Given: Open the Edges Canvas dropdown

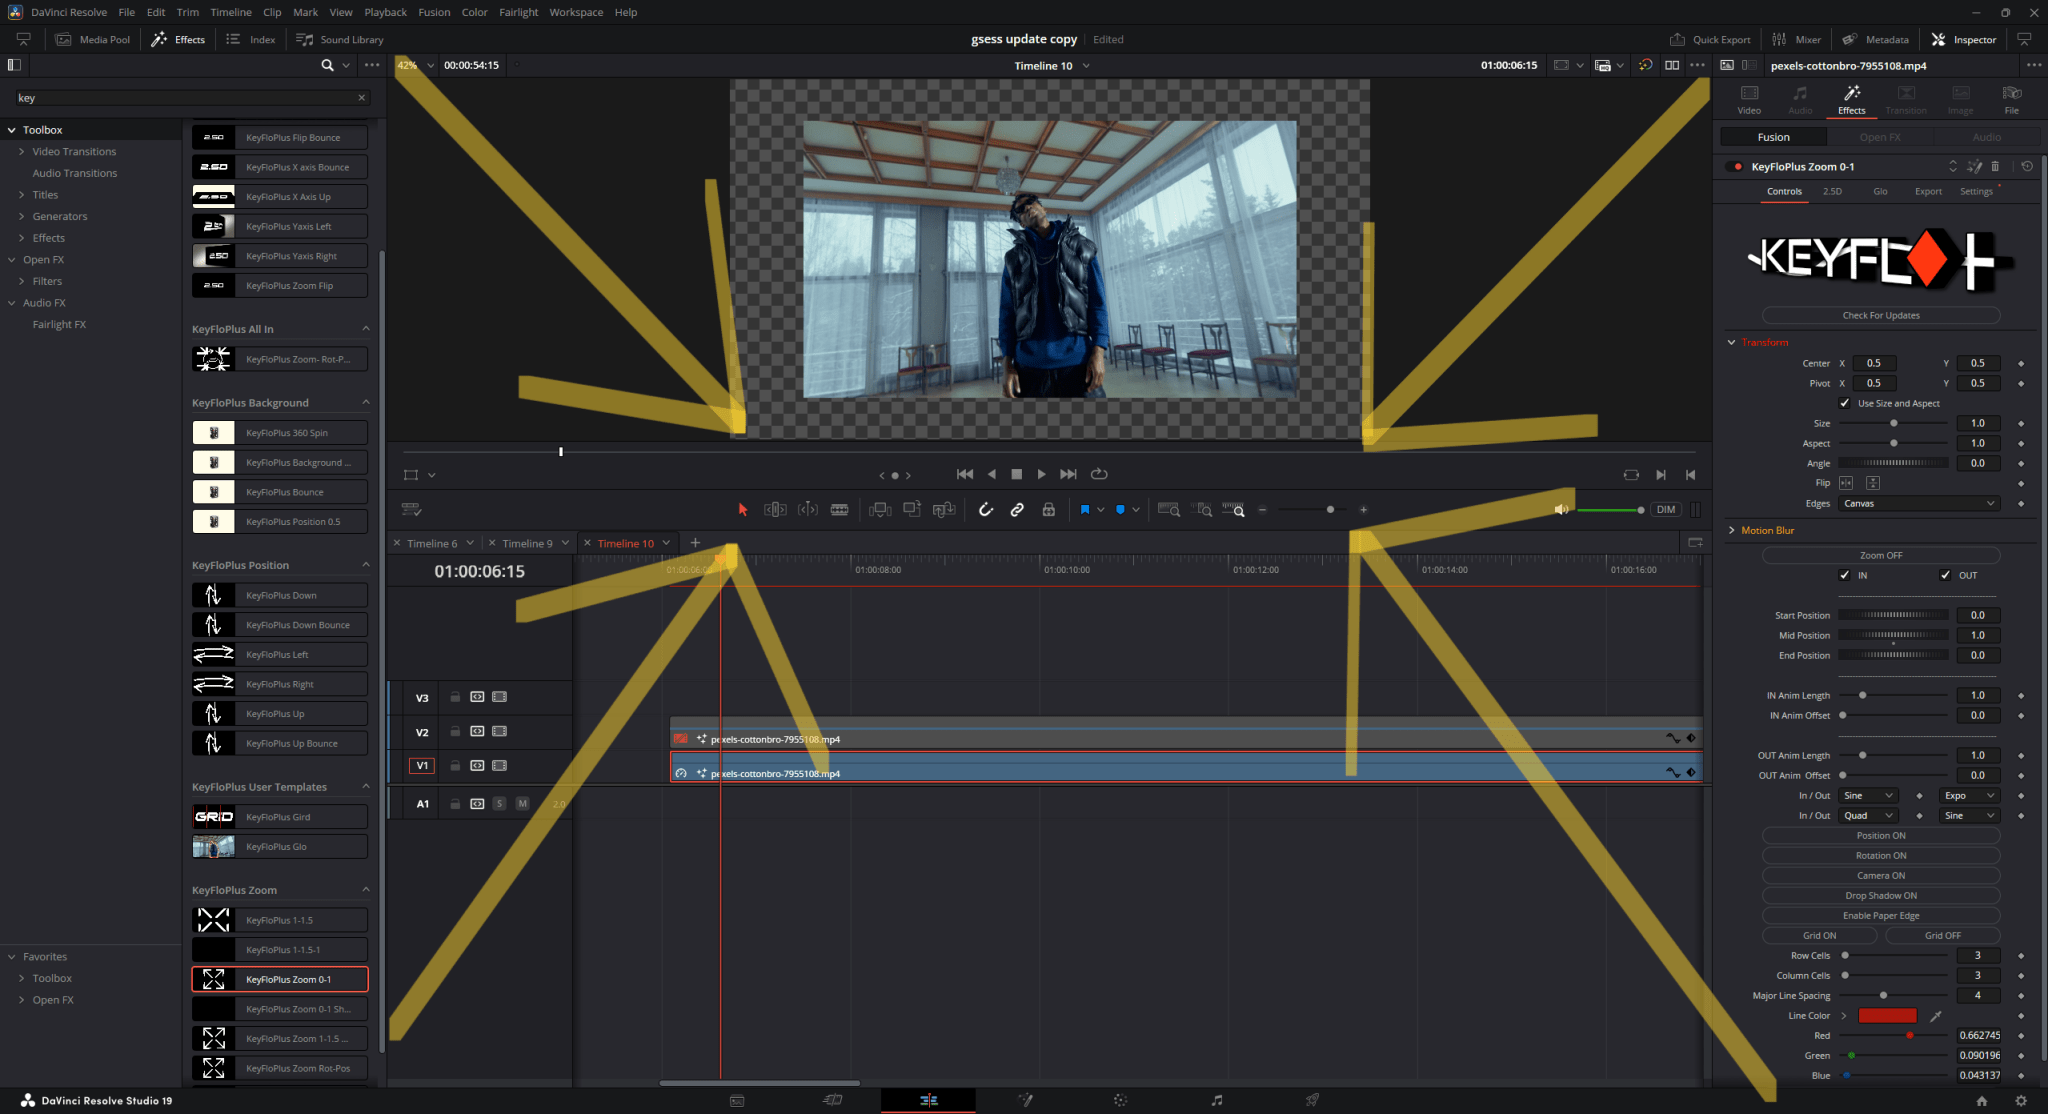Looking at the screenshot, I should pos(1917,503).
